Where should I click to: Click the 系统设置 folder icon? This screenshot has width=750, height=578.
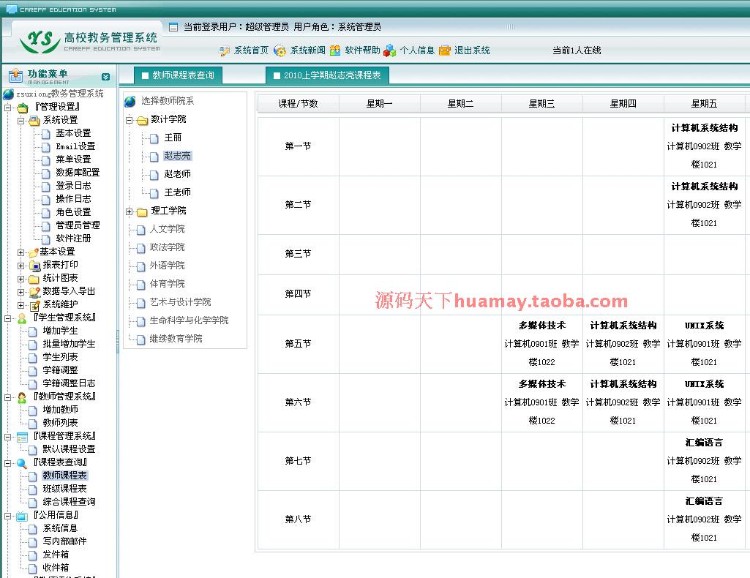coord(34,121)
